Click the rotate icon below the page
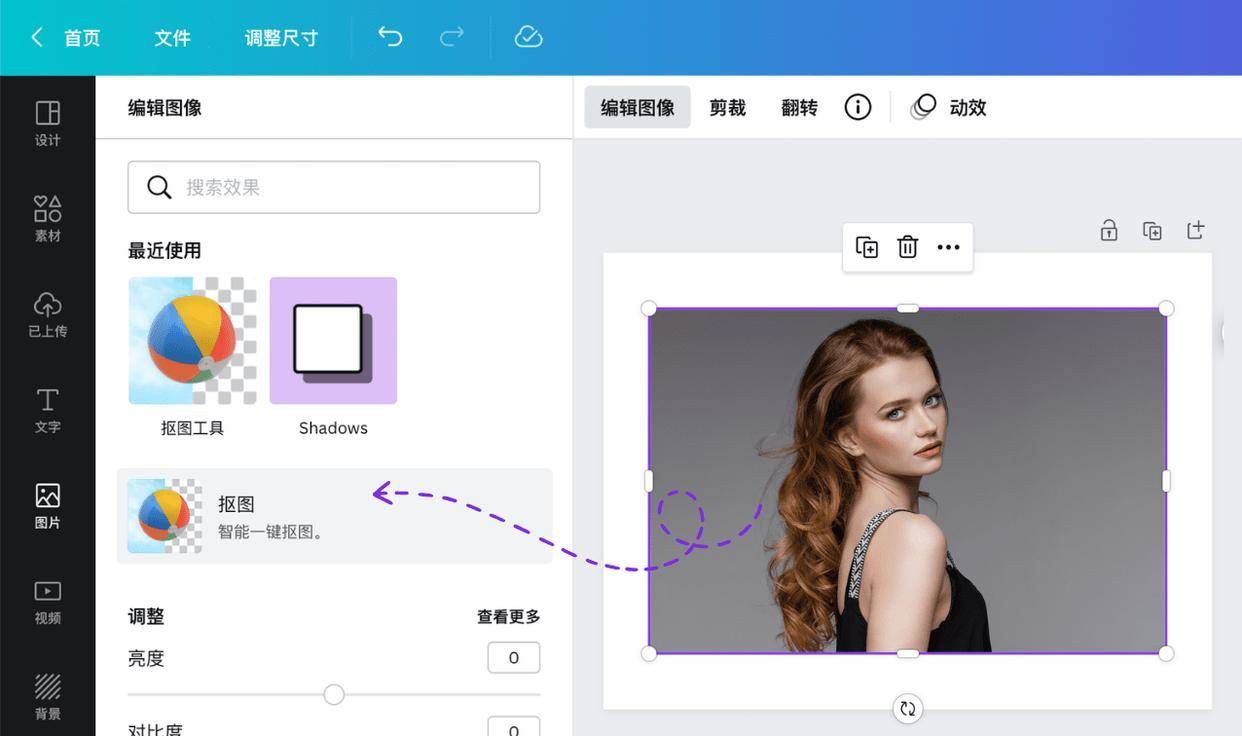This screenshot has height=736, width=1242. coord(907,708)
